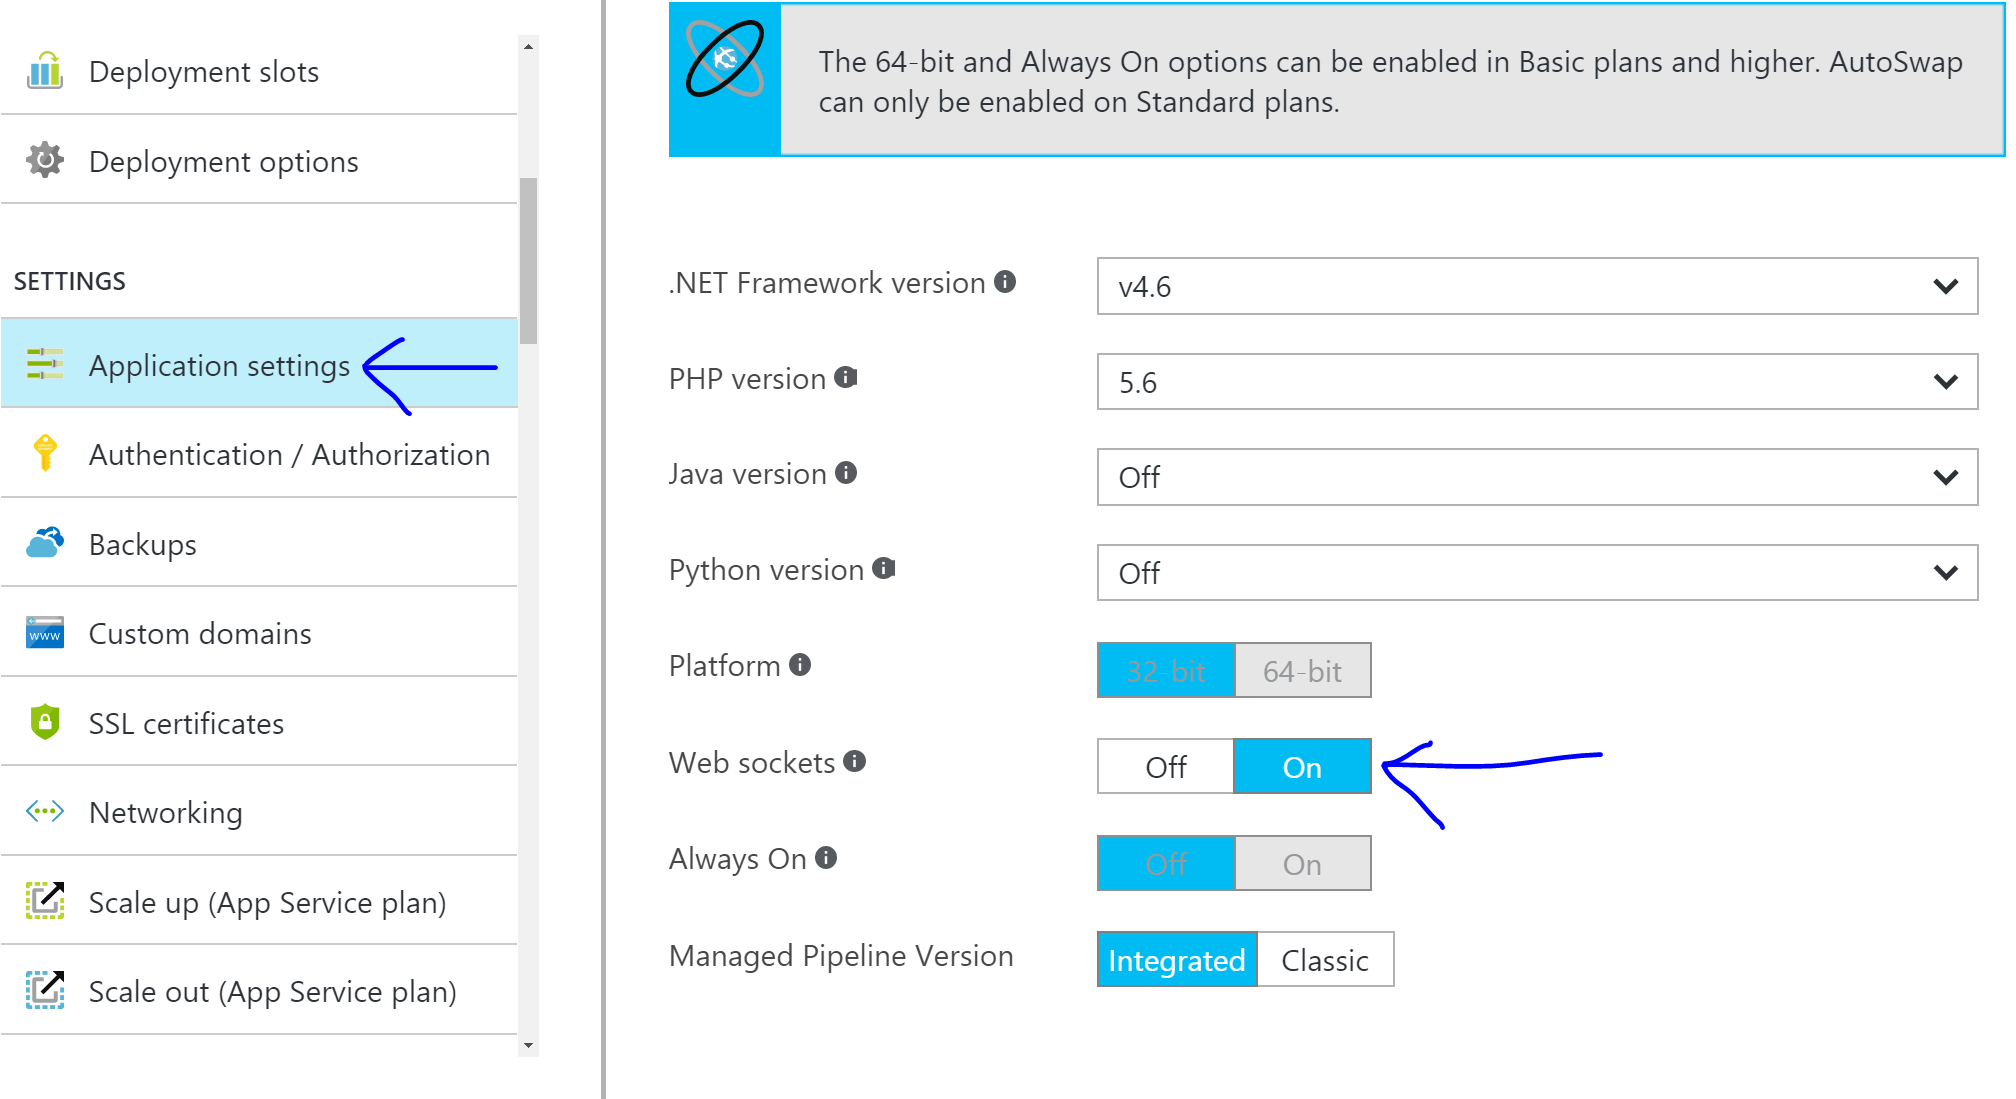
Task: Open Deployment options menu item
Action: click(259, 160)
